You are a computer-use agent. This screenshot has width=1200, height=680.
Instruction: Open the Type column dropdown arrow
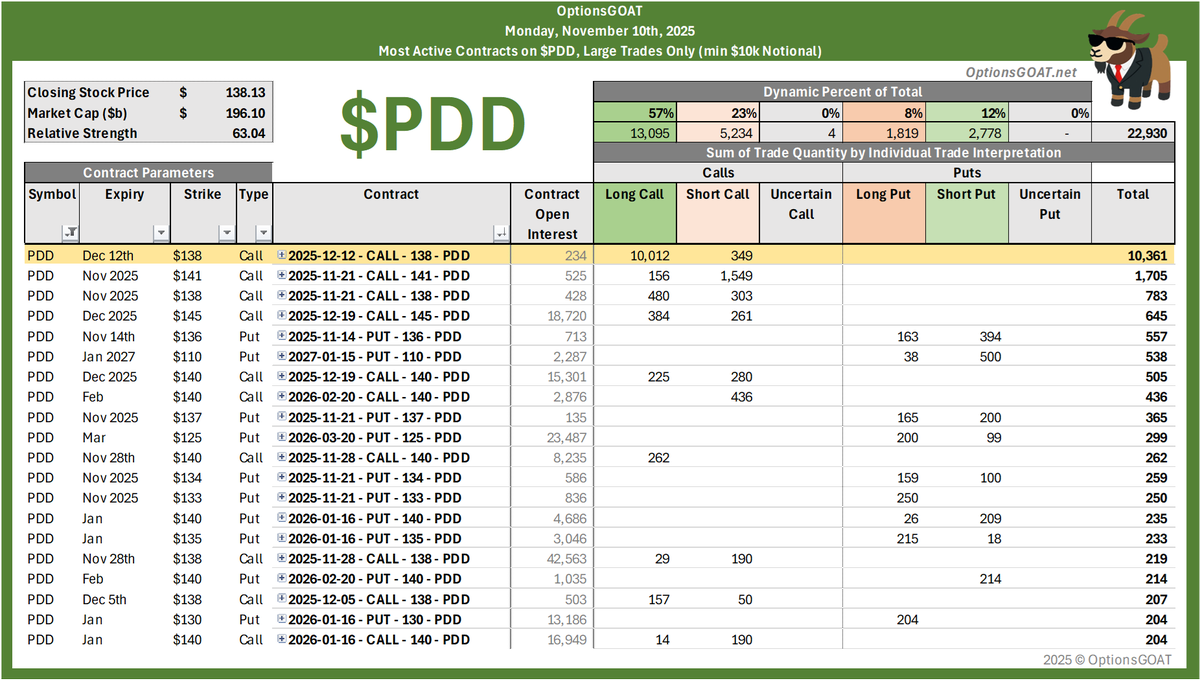pyautogui.click(x=263, y=233)
